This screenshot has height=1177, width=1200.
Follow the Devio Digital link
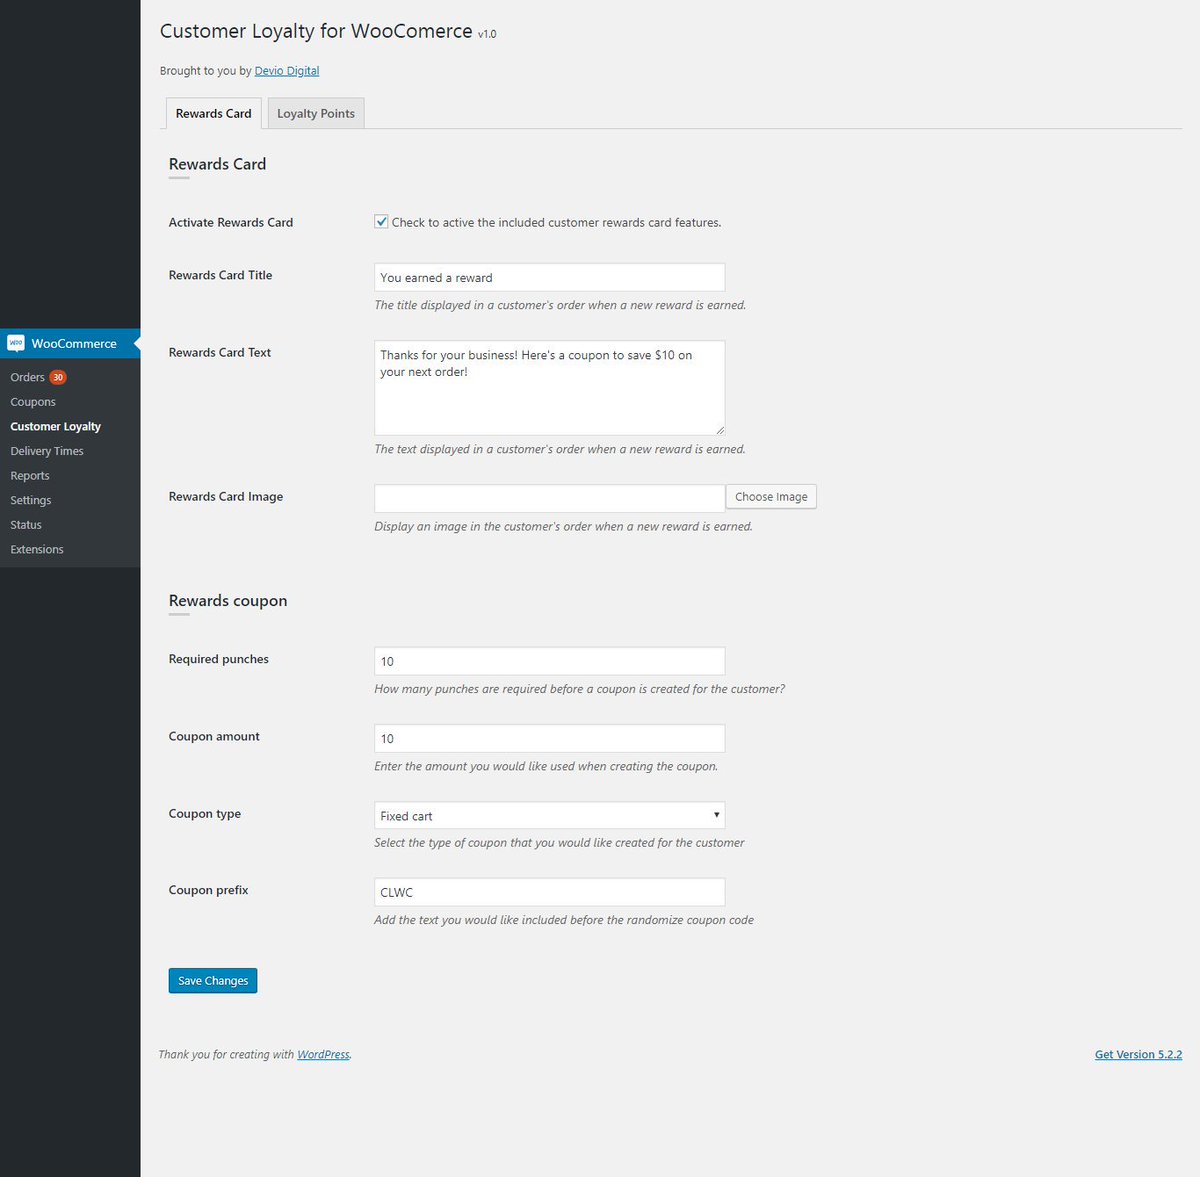pyautogui.click(x=287, y=71)
